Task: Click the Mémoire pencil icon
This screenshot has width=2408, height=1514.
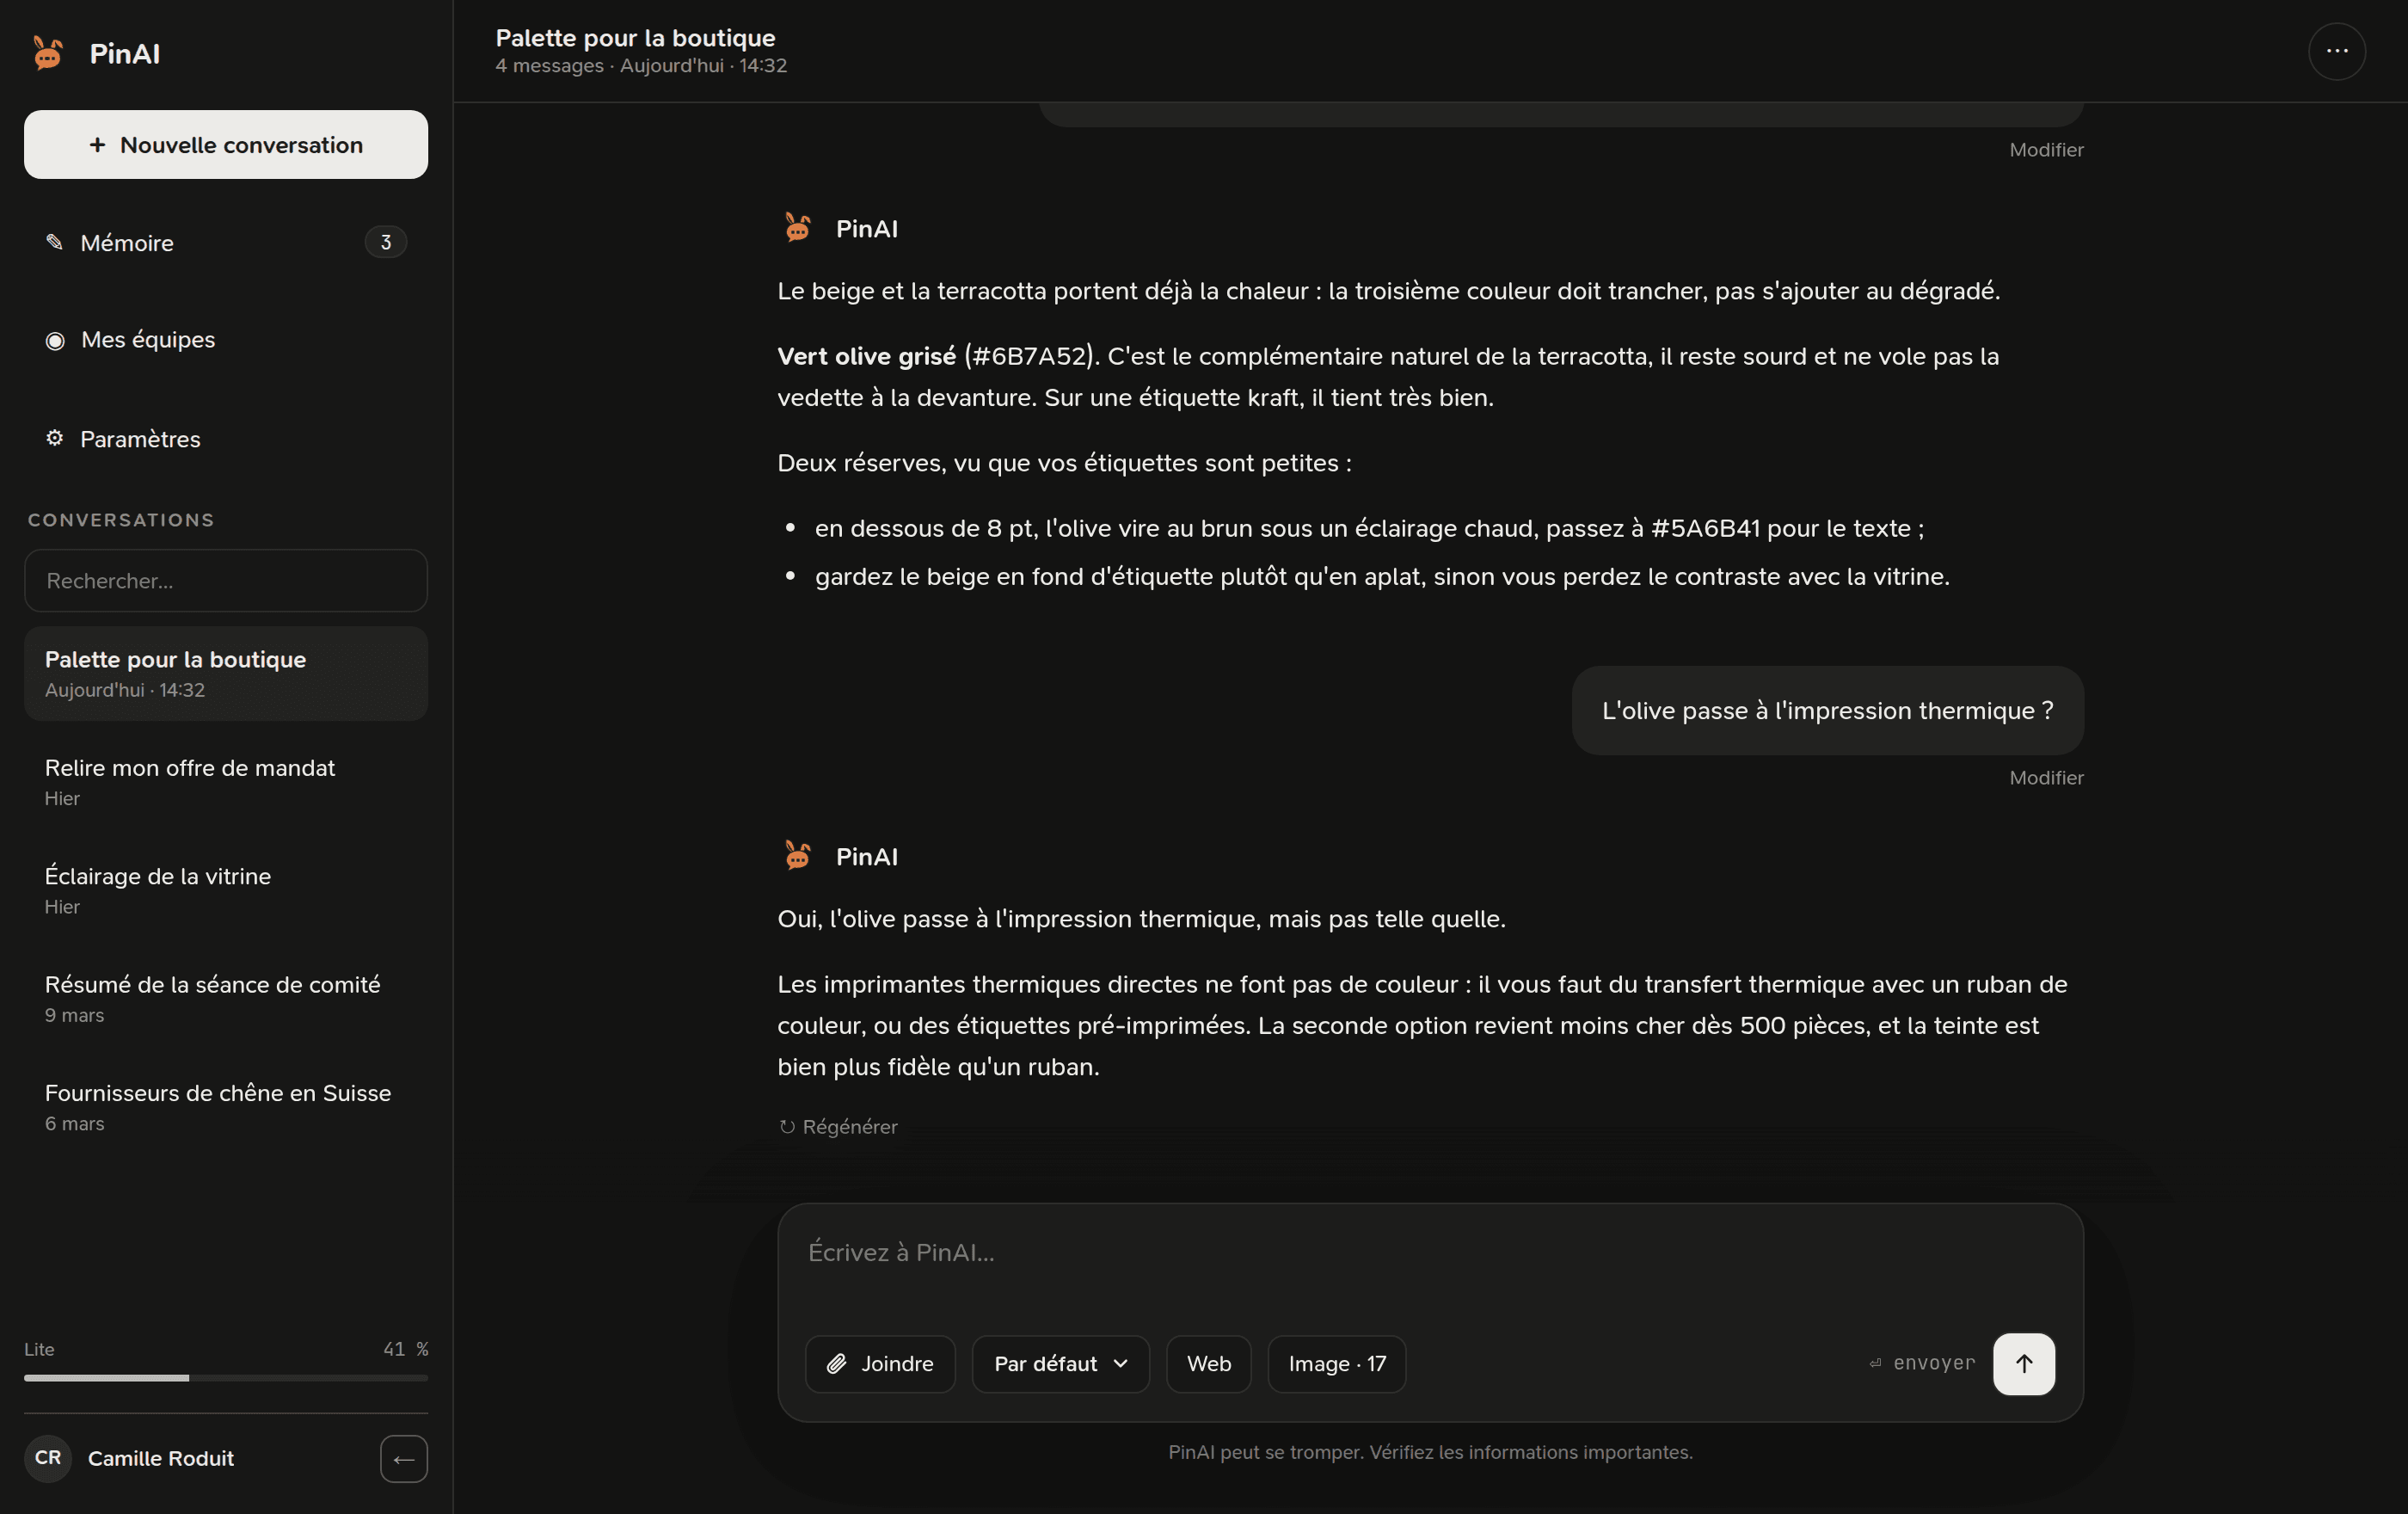Action: (x=54, y=242)
